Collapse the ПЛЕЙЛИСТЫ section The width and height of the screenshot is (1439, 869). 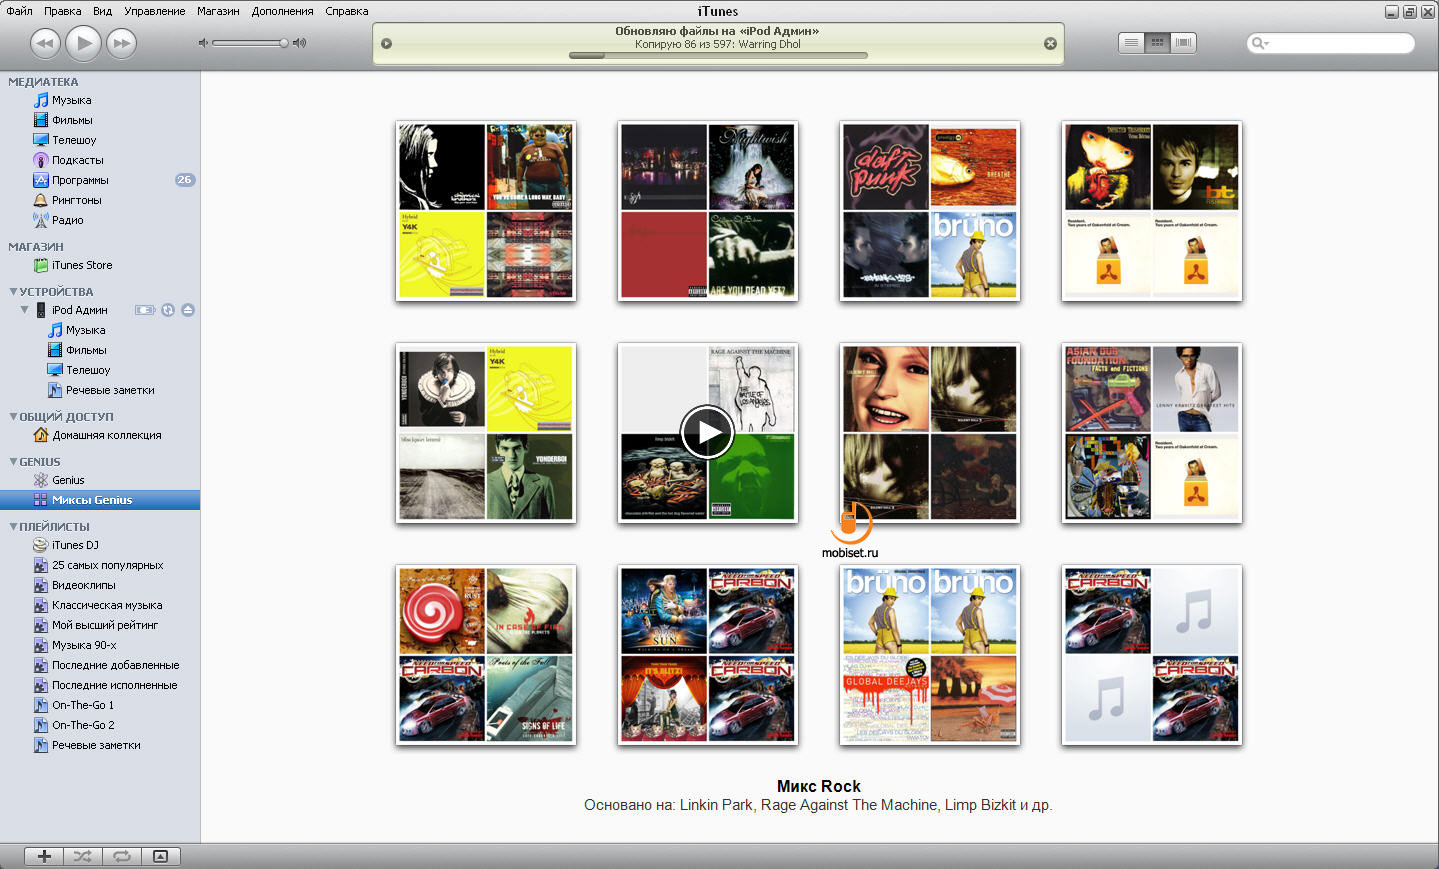click(13, 526)
